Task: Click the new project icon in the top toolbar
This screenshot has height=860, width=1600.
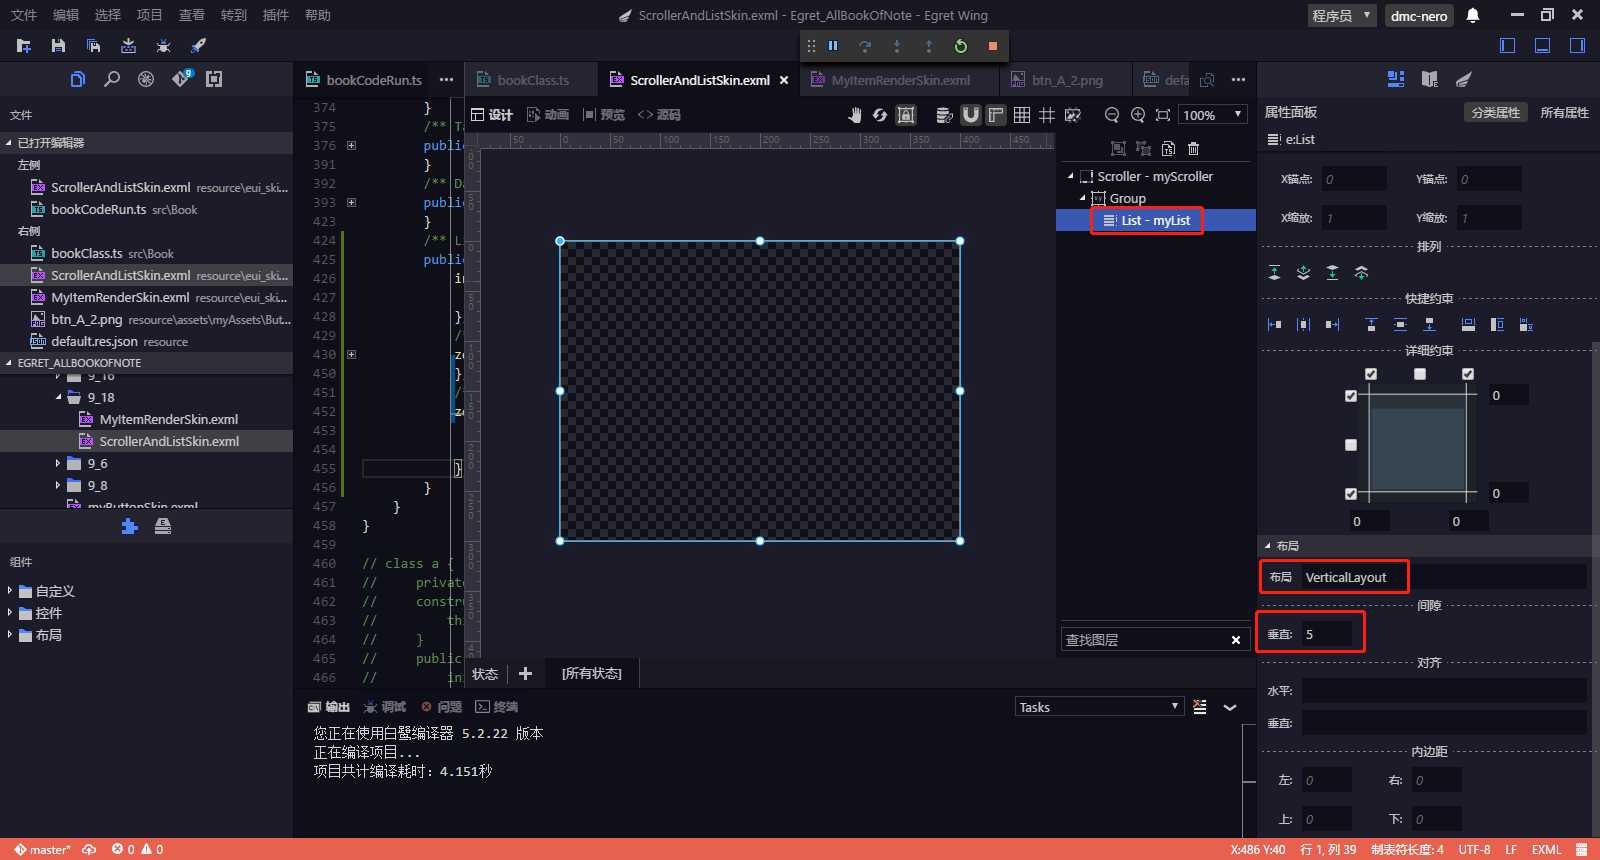Action: tap(24, 46)
